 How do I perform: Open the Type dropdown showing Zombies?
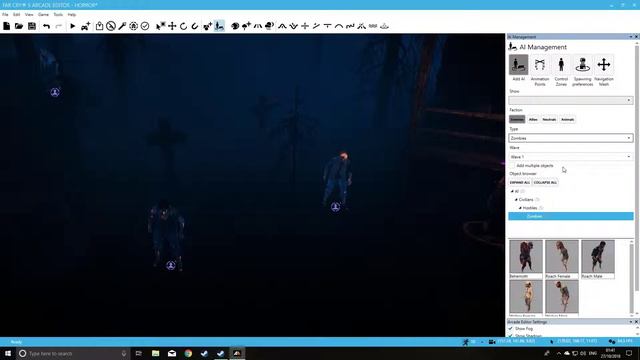tap(571, 138)
